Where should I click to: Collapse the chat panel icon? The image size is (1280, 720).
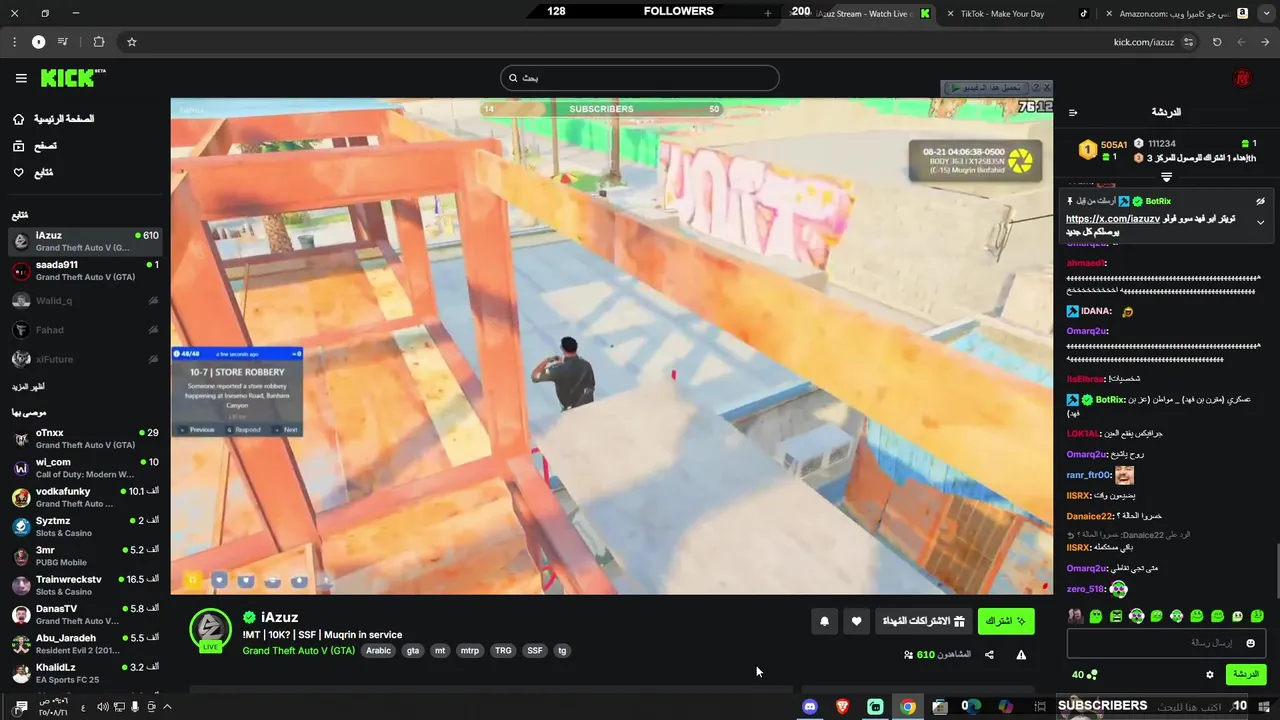(x=1073, y=113)
